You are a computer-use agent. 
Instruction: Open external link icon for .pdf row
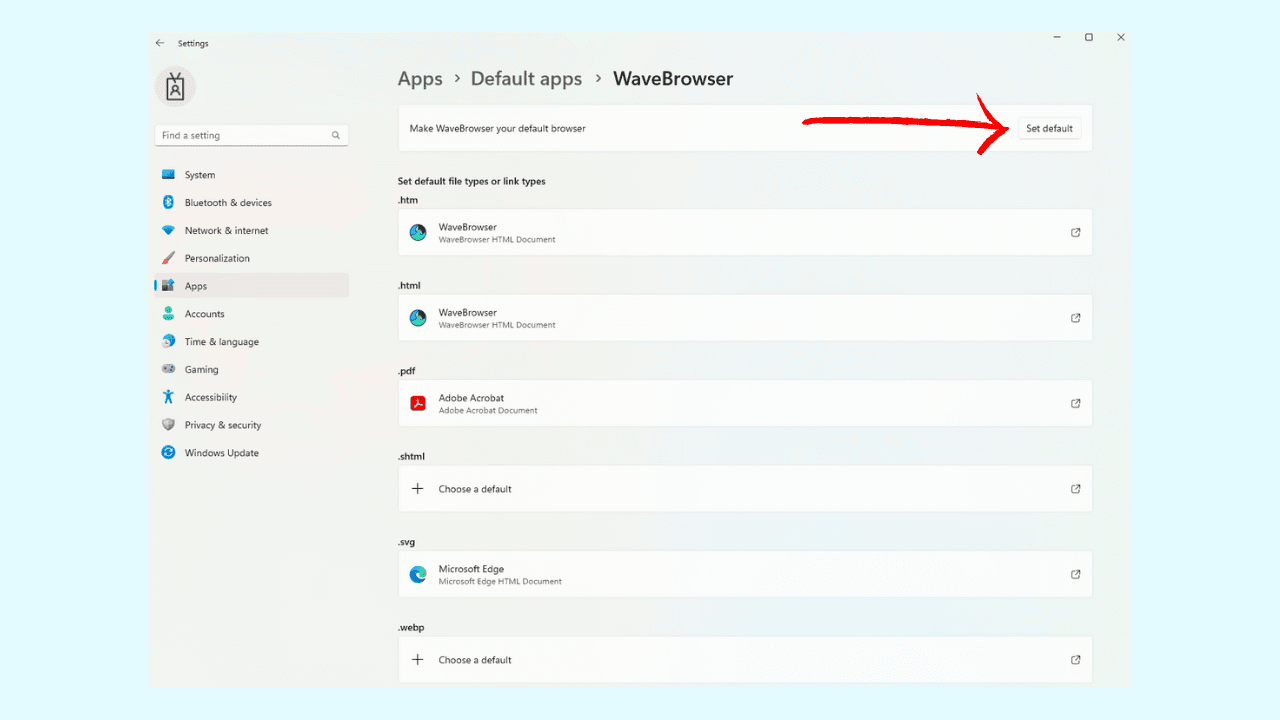click(1076, 403)
